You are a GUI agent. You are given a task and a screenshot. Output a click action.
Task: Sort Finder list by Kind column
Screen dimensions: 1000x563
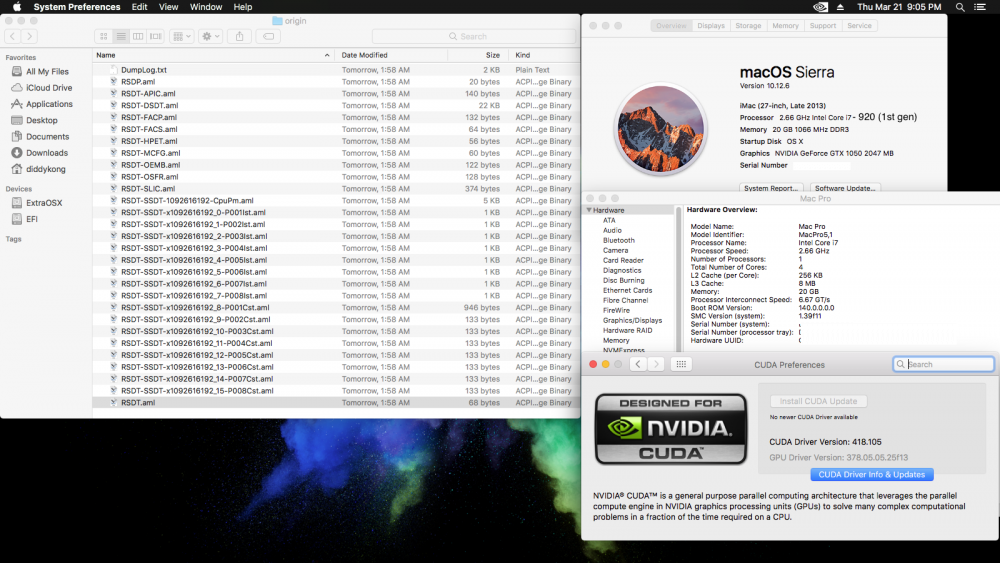click(x=544, y=55)
